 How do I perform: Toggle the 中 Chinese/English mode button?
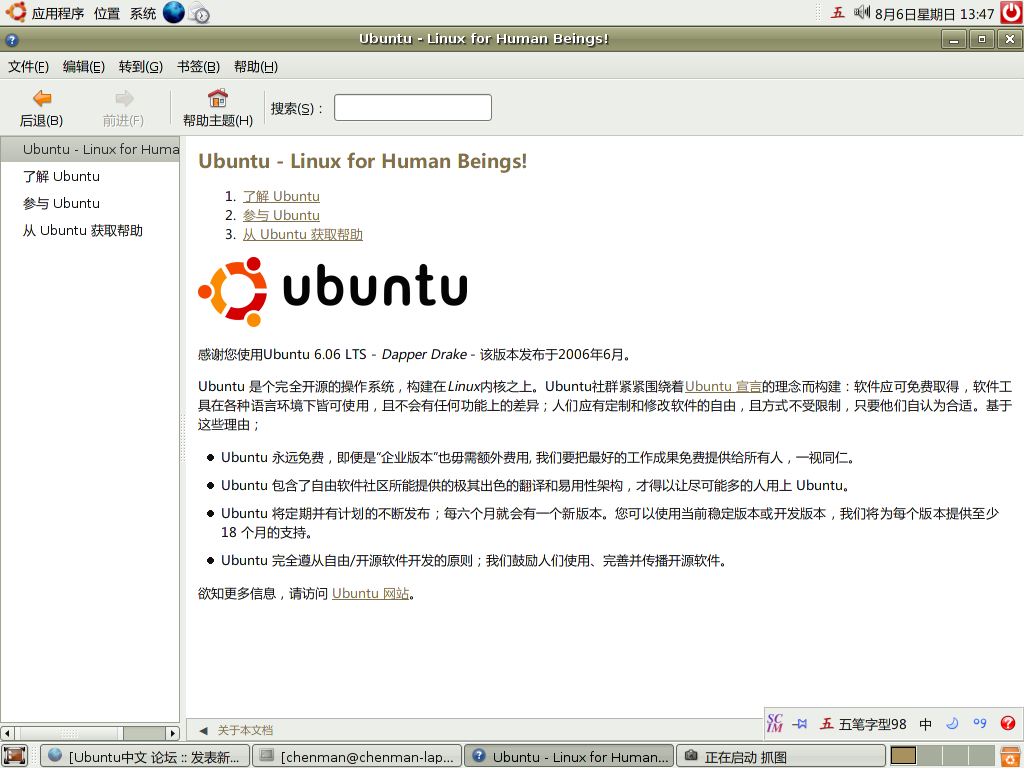tap(925, 724)
